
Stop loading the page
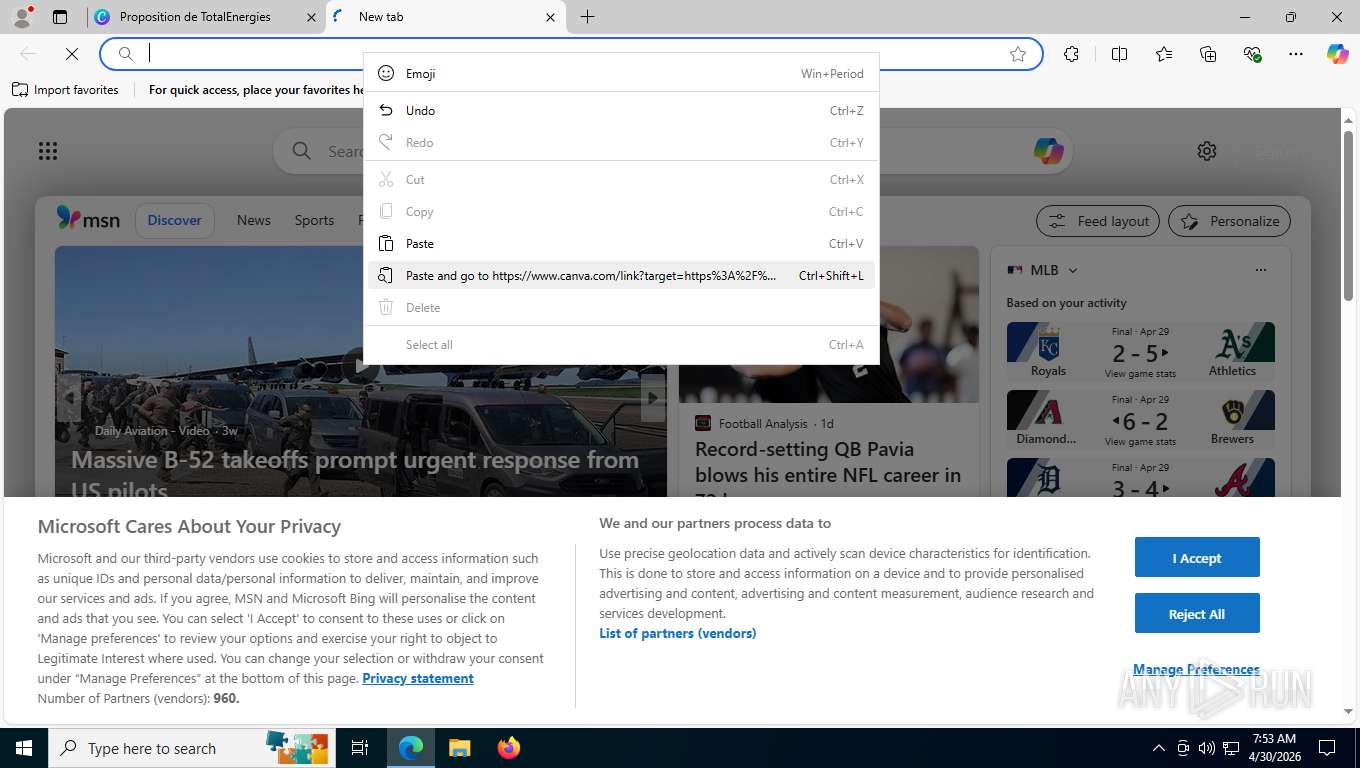[71, 54]
